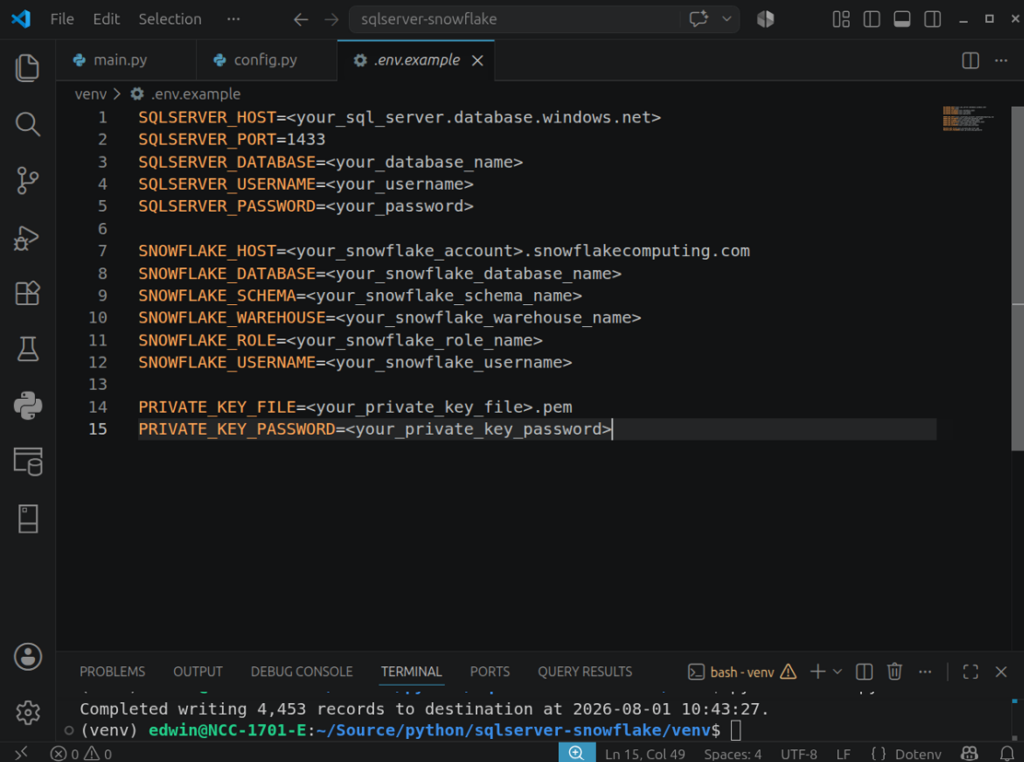Viewport: 1024px width, 762px height.
Task: Close the .env.example tab
Action: click(477, 61)
